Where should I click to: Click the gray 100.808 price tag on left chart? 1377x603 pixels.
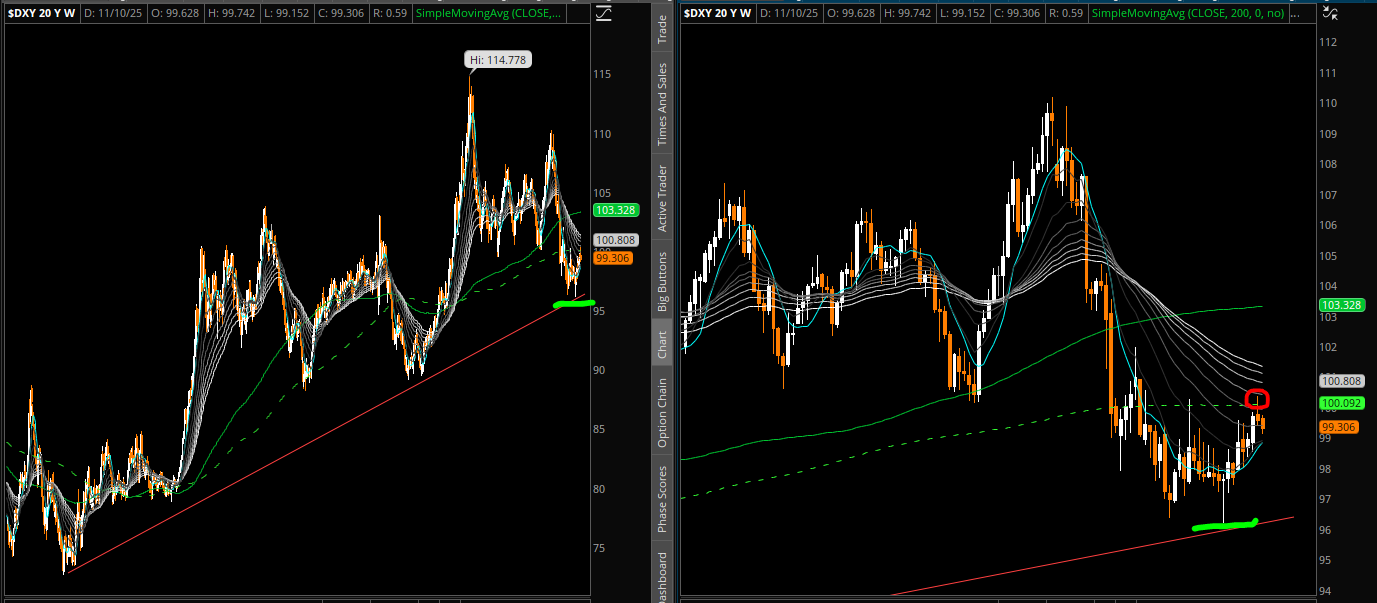pyautogui.click(x=616, y=240)
